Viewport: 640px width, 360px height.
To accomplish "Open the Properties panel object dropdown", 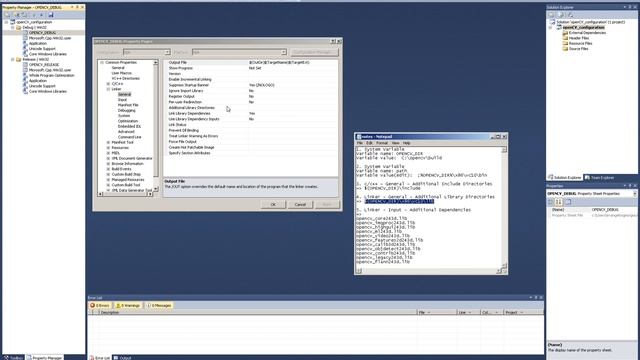I will click(635, 193).
